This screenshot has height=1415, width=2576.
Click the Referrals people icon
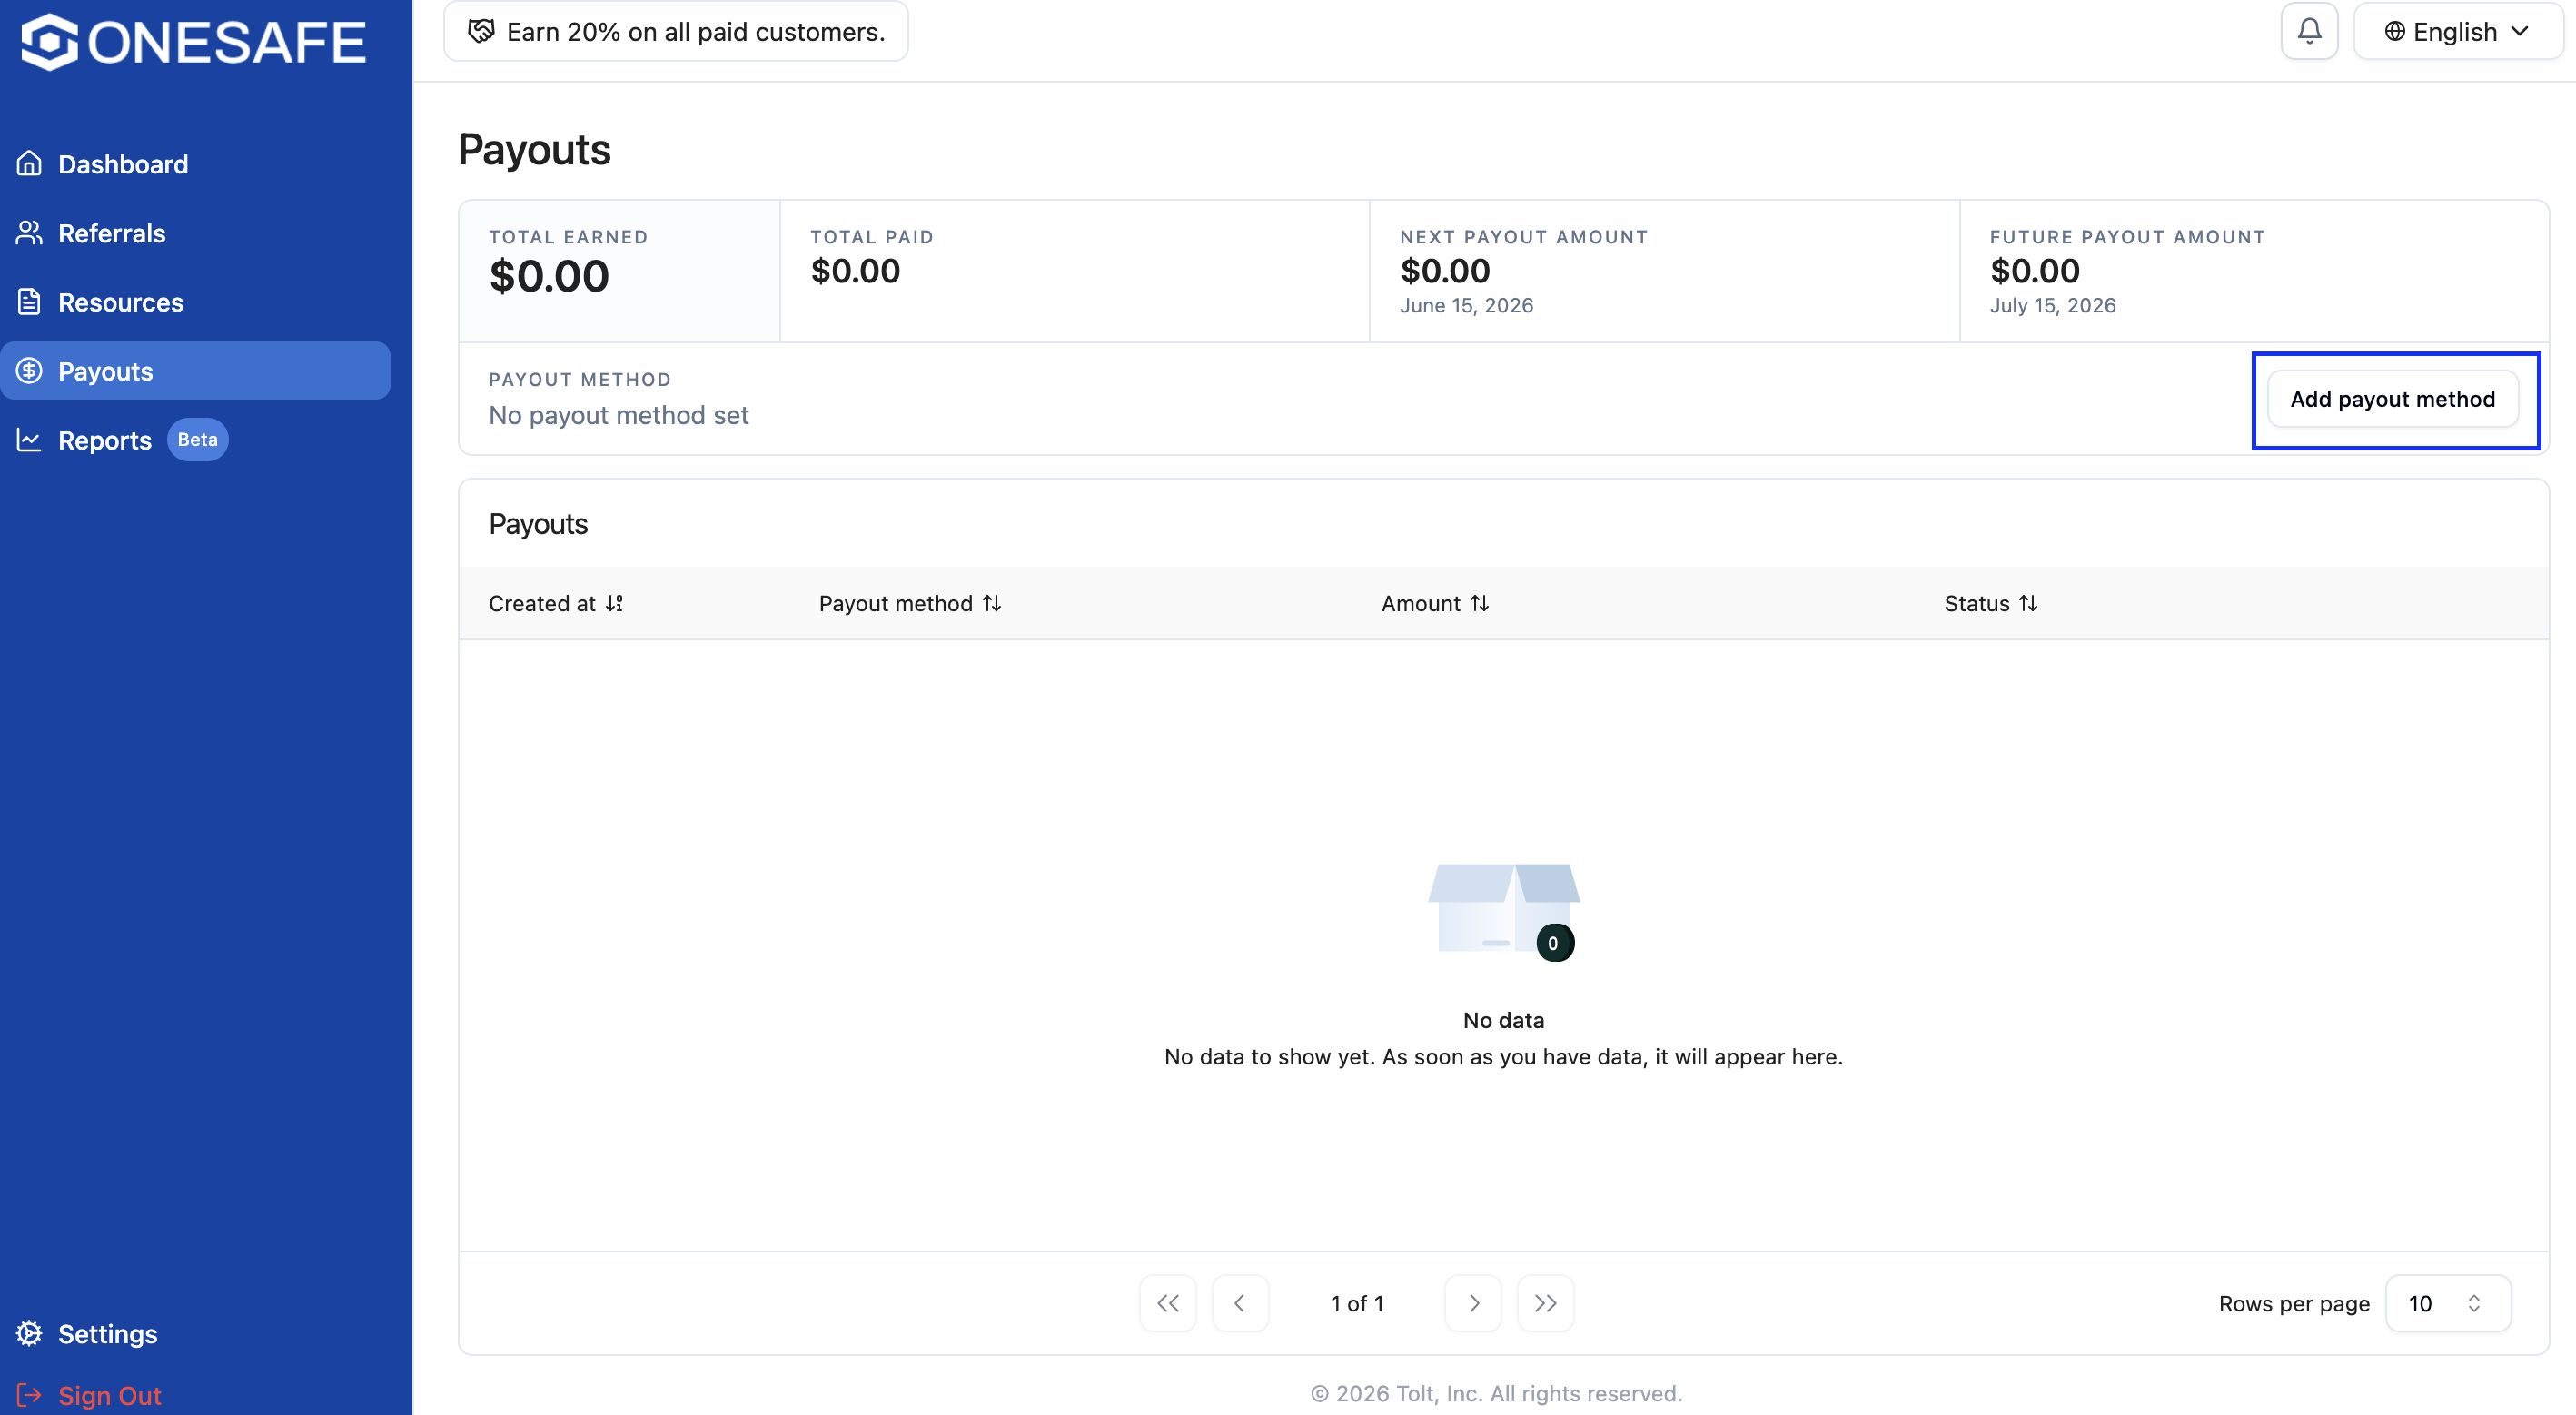[x=29, y=232]
